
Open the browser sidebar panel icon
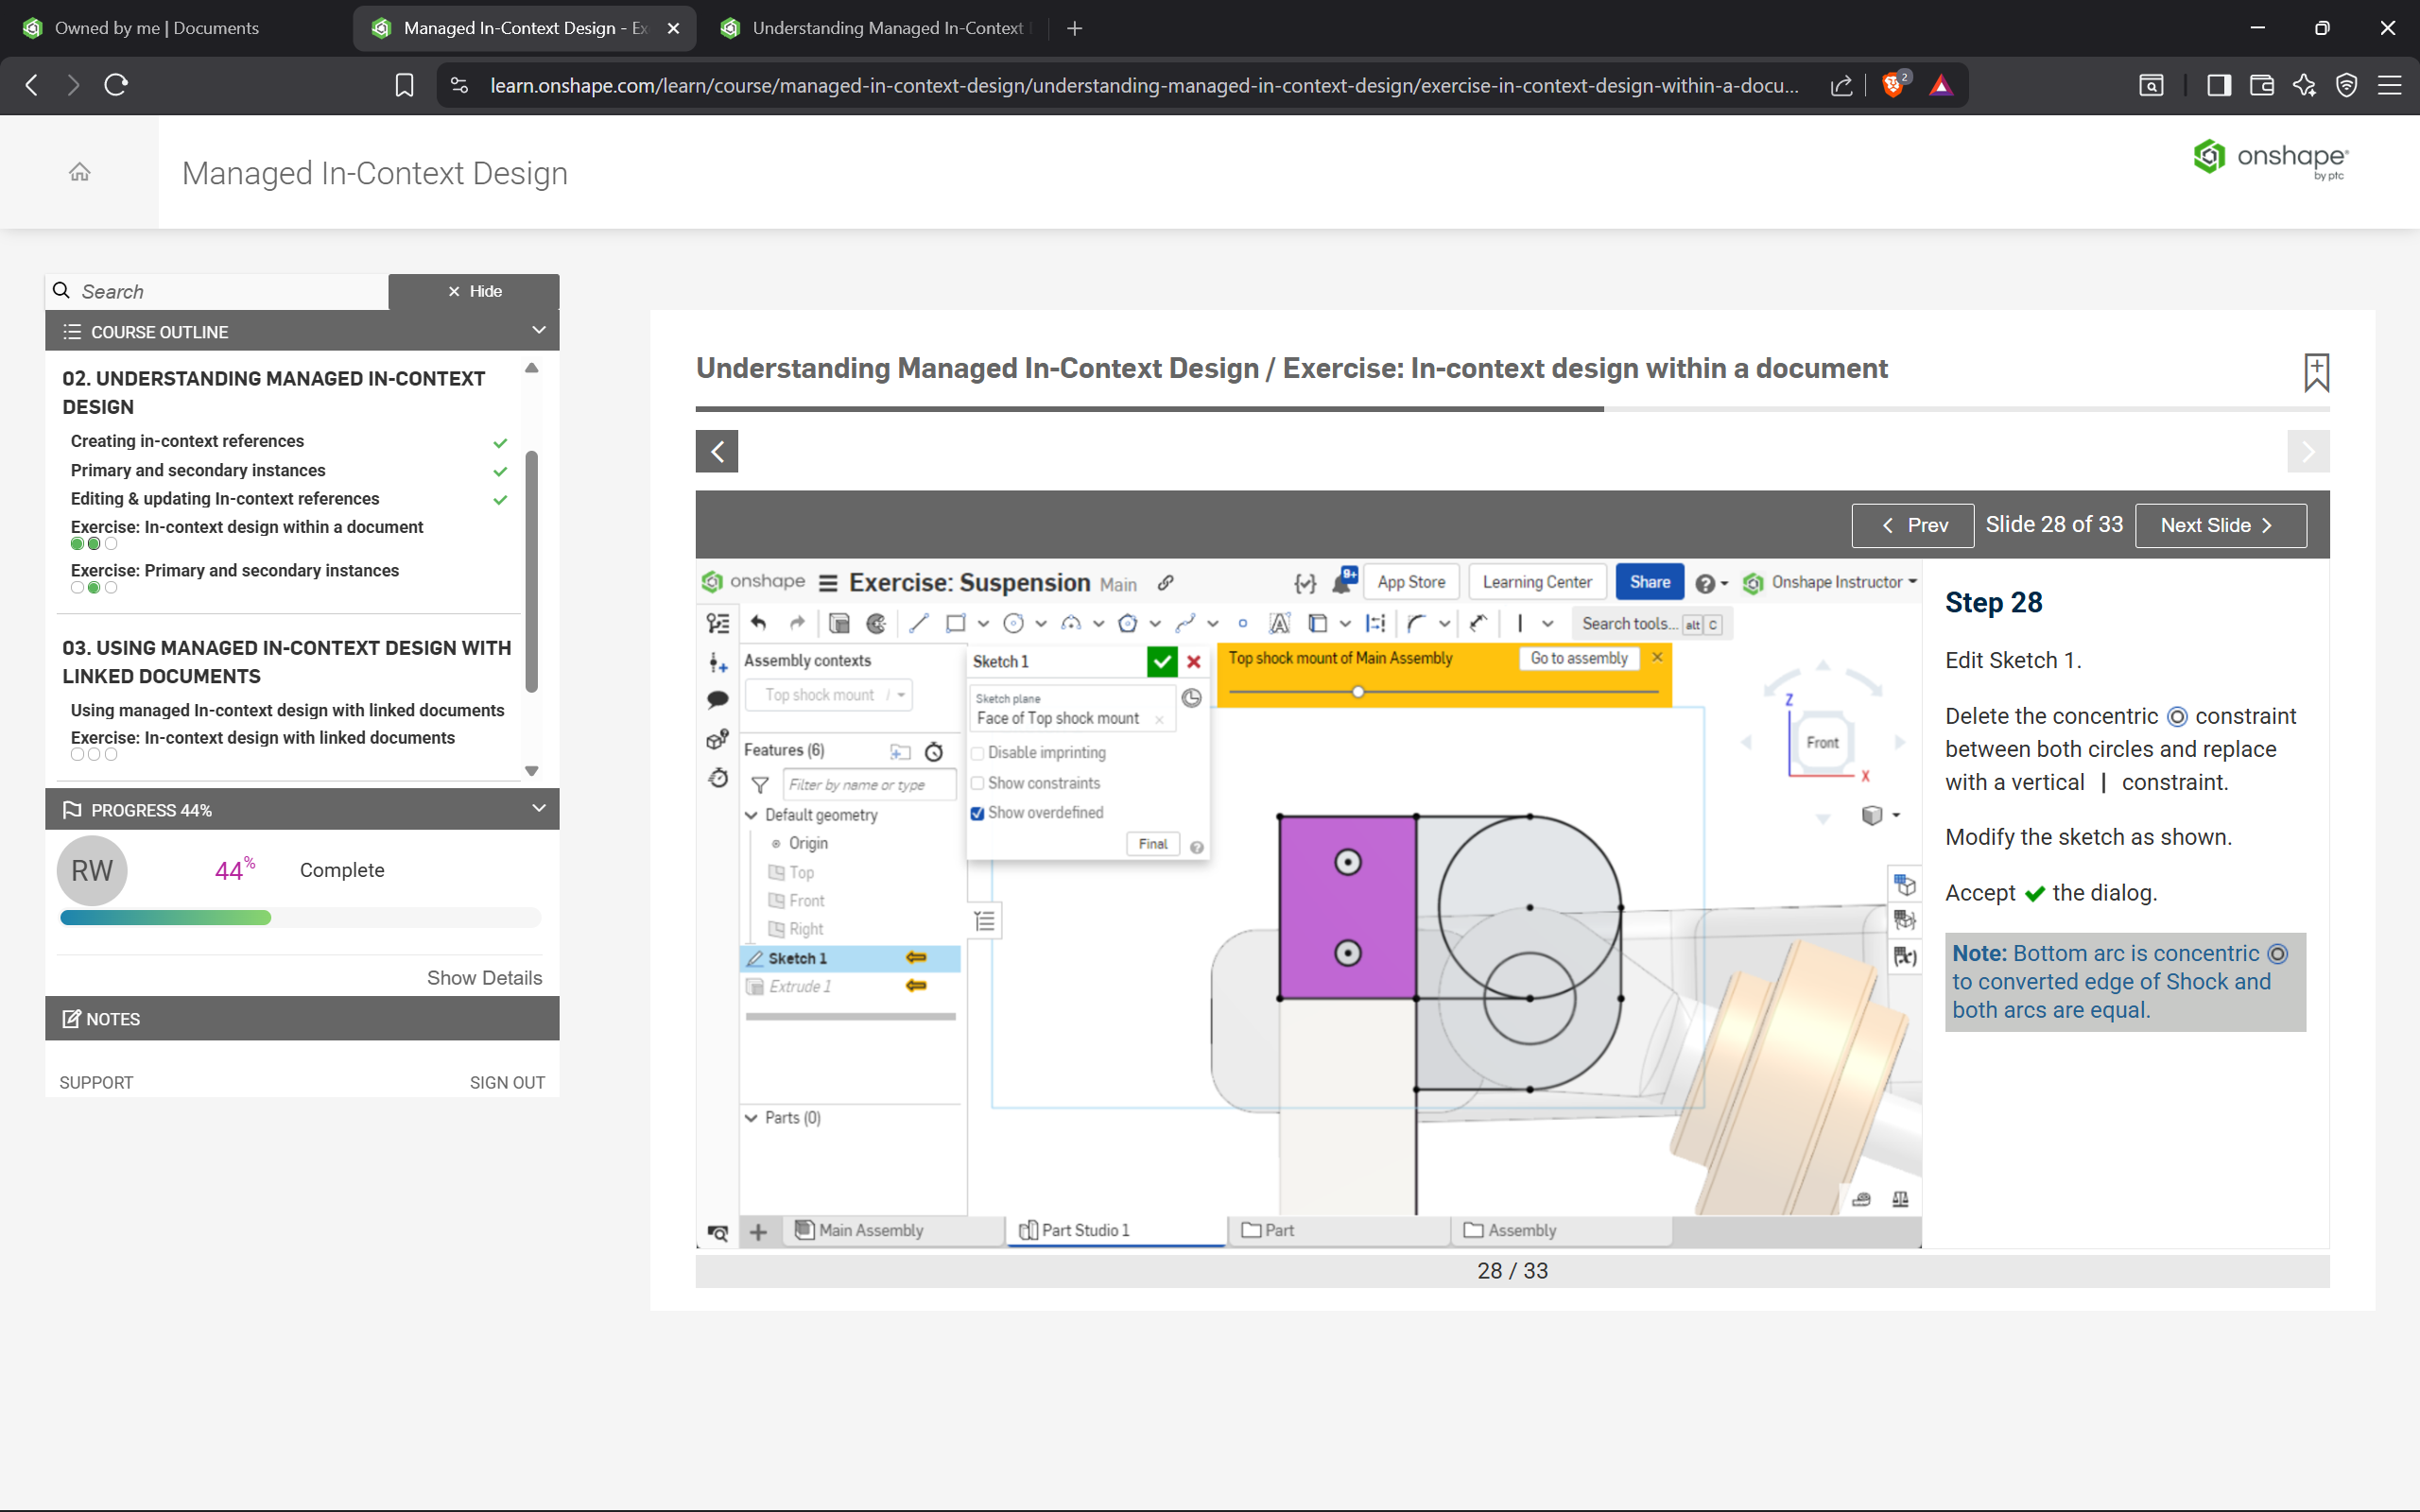coord(2218,85)
